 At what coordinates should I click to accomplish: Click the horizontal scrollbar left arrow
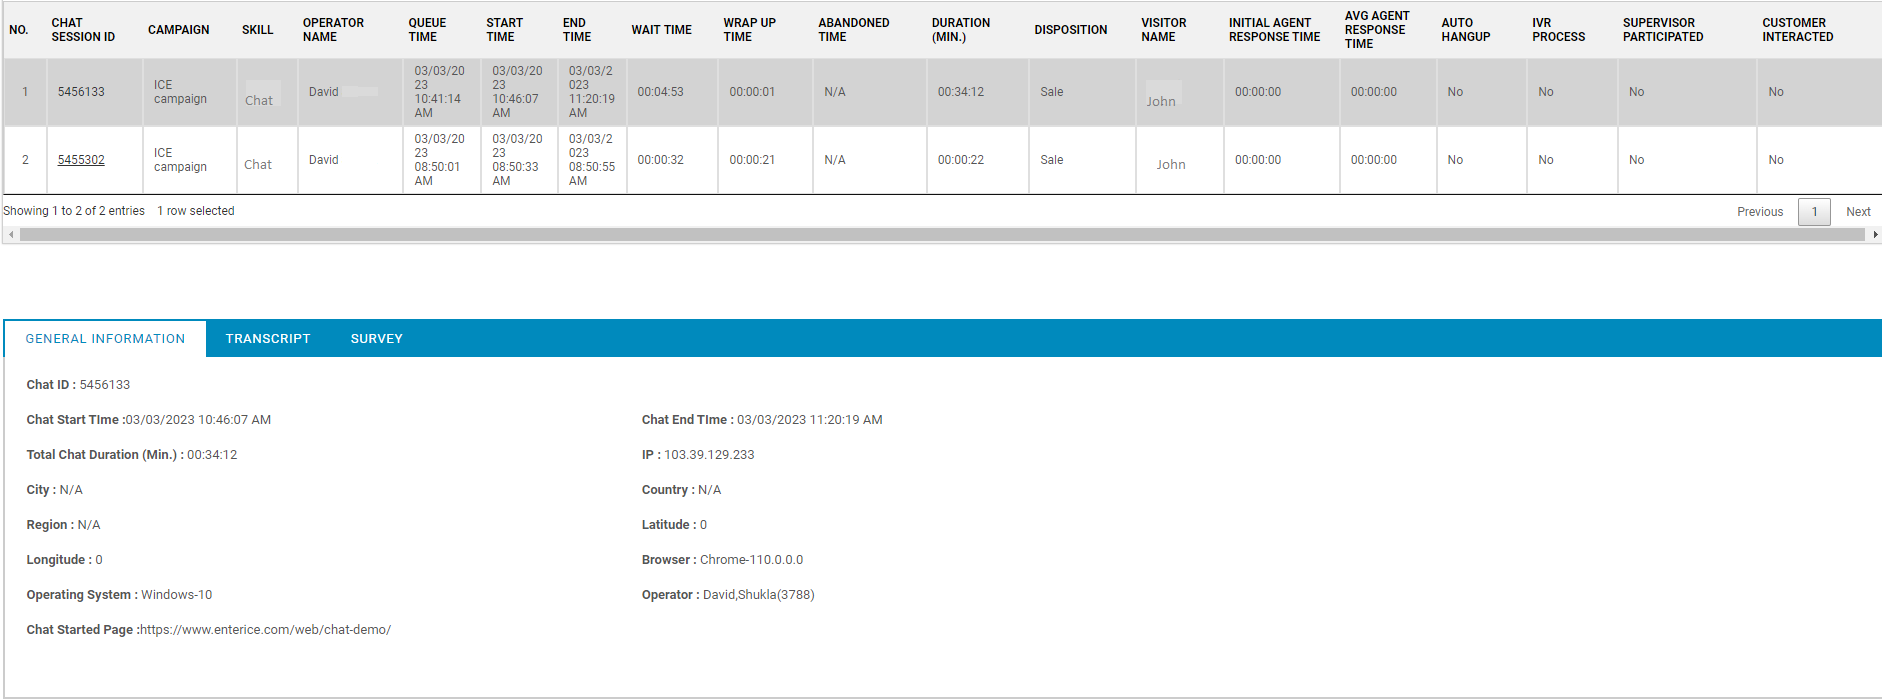[x=11, y=235]
